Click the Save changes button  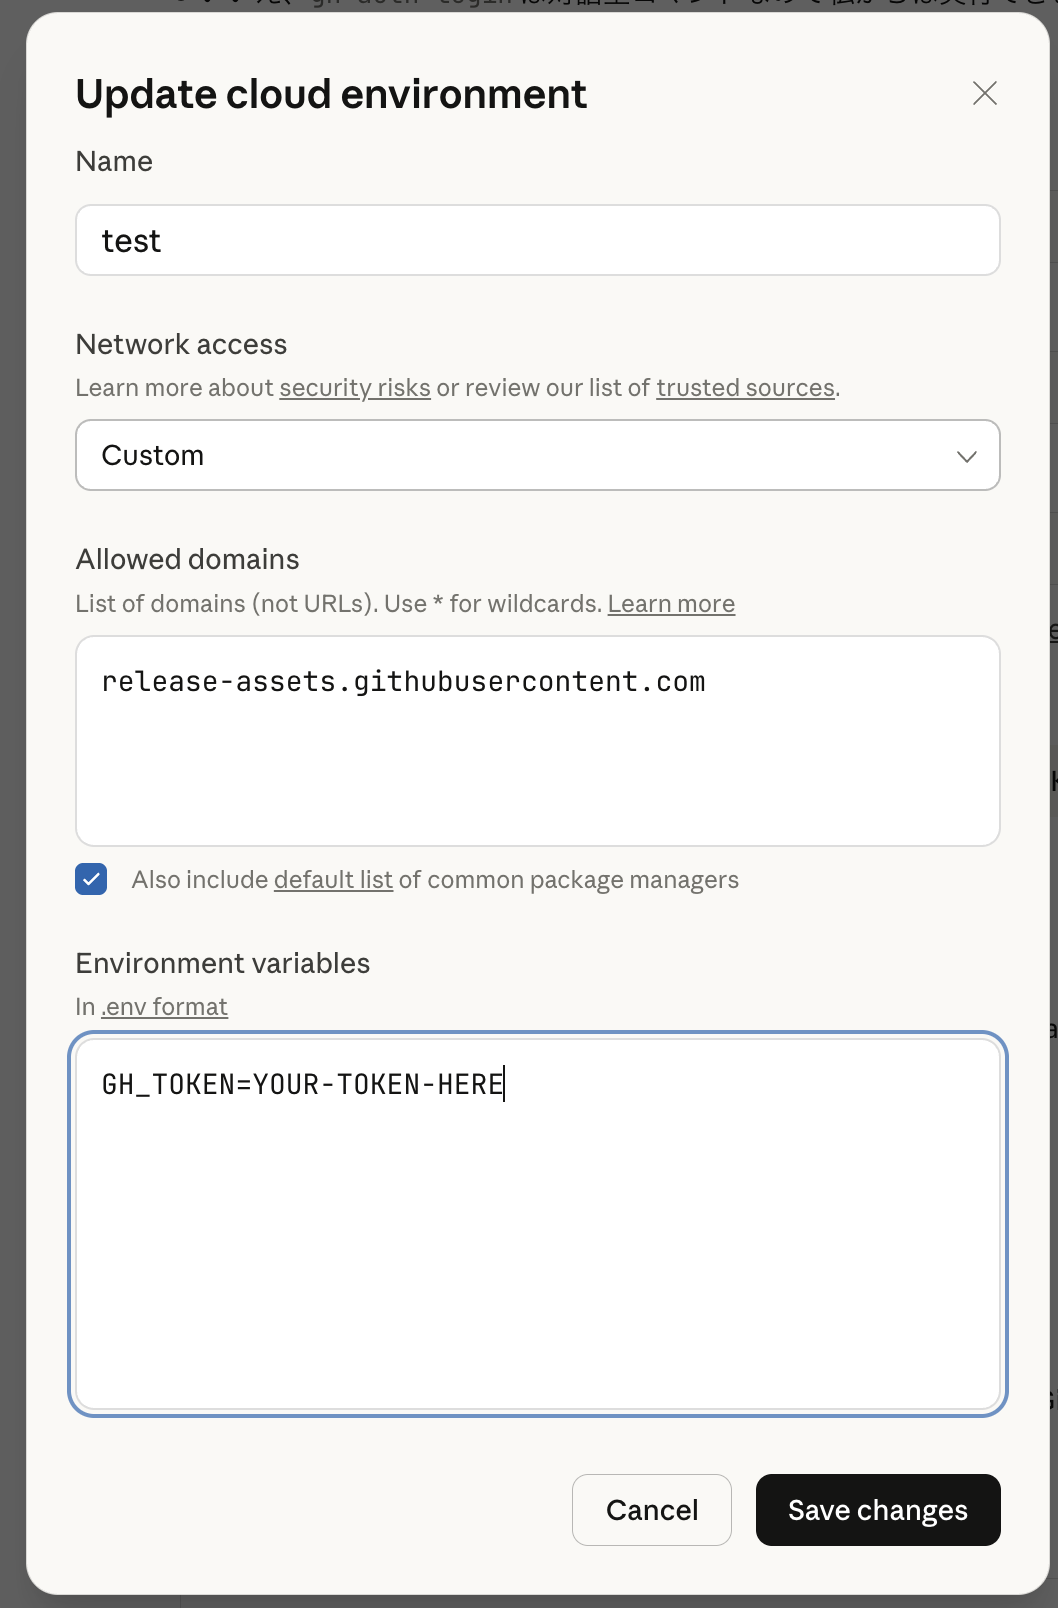878,1510
